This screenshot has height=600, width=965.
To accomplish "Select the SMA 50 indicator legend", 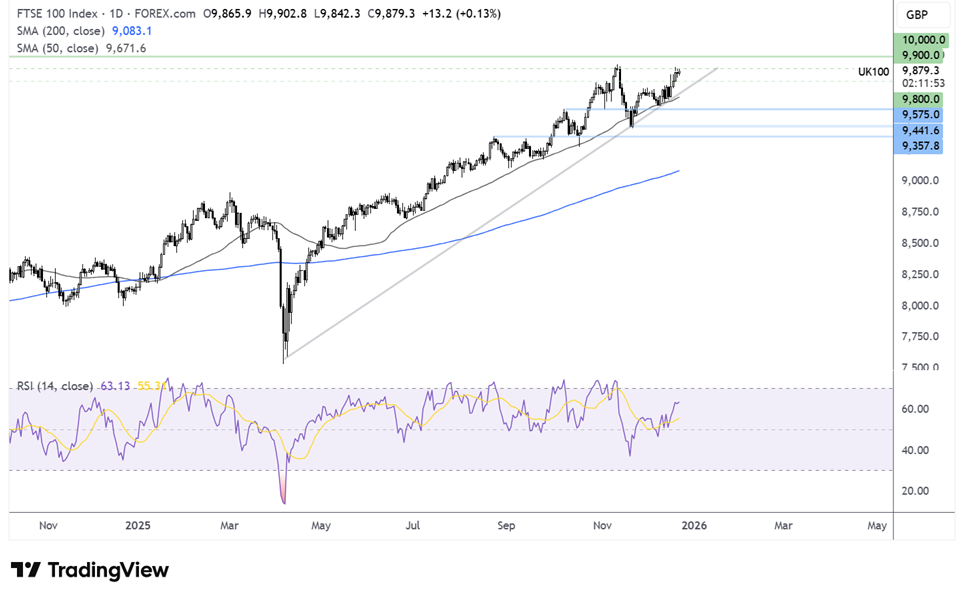I will (58, 48).
